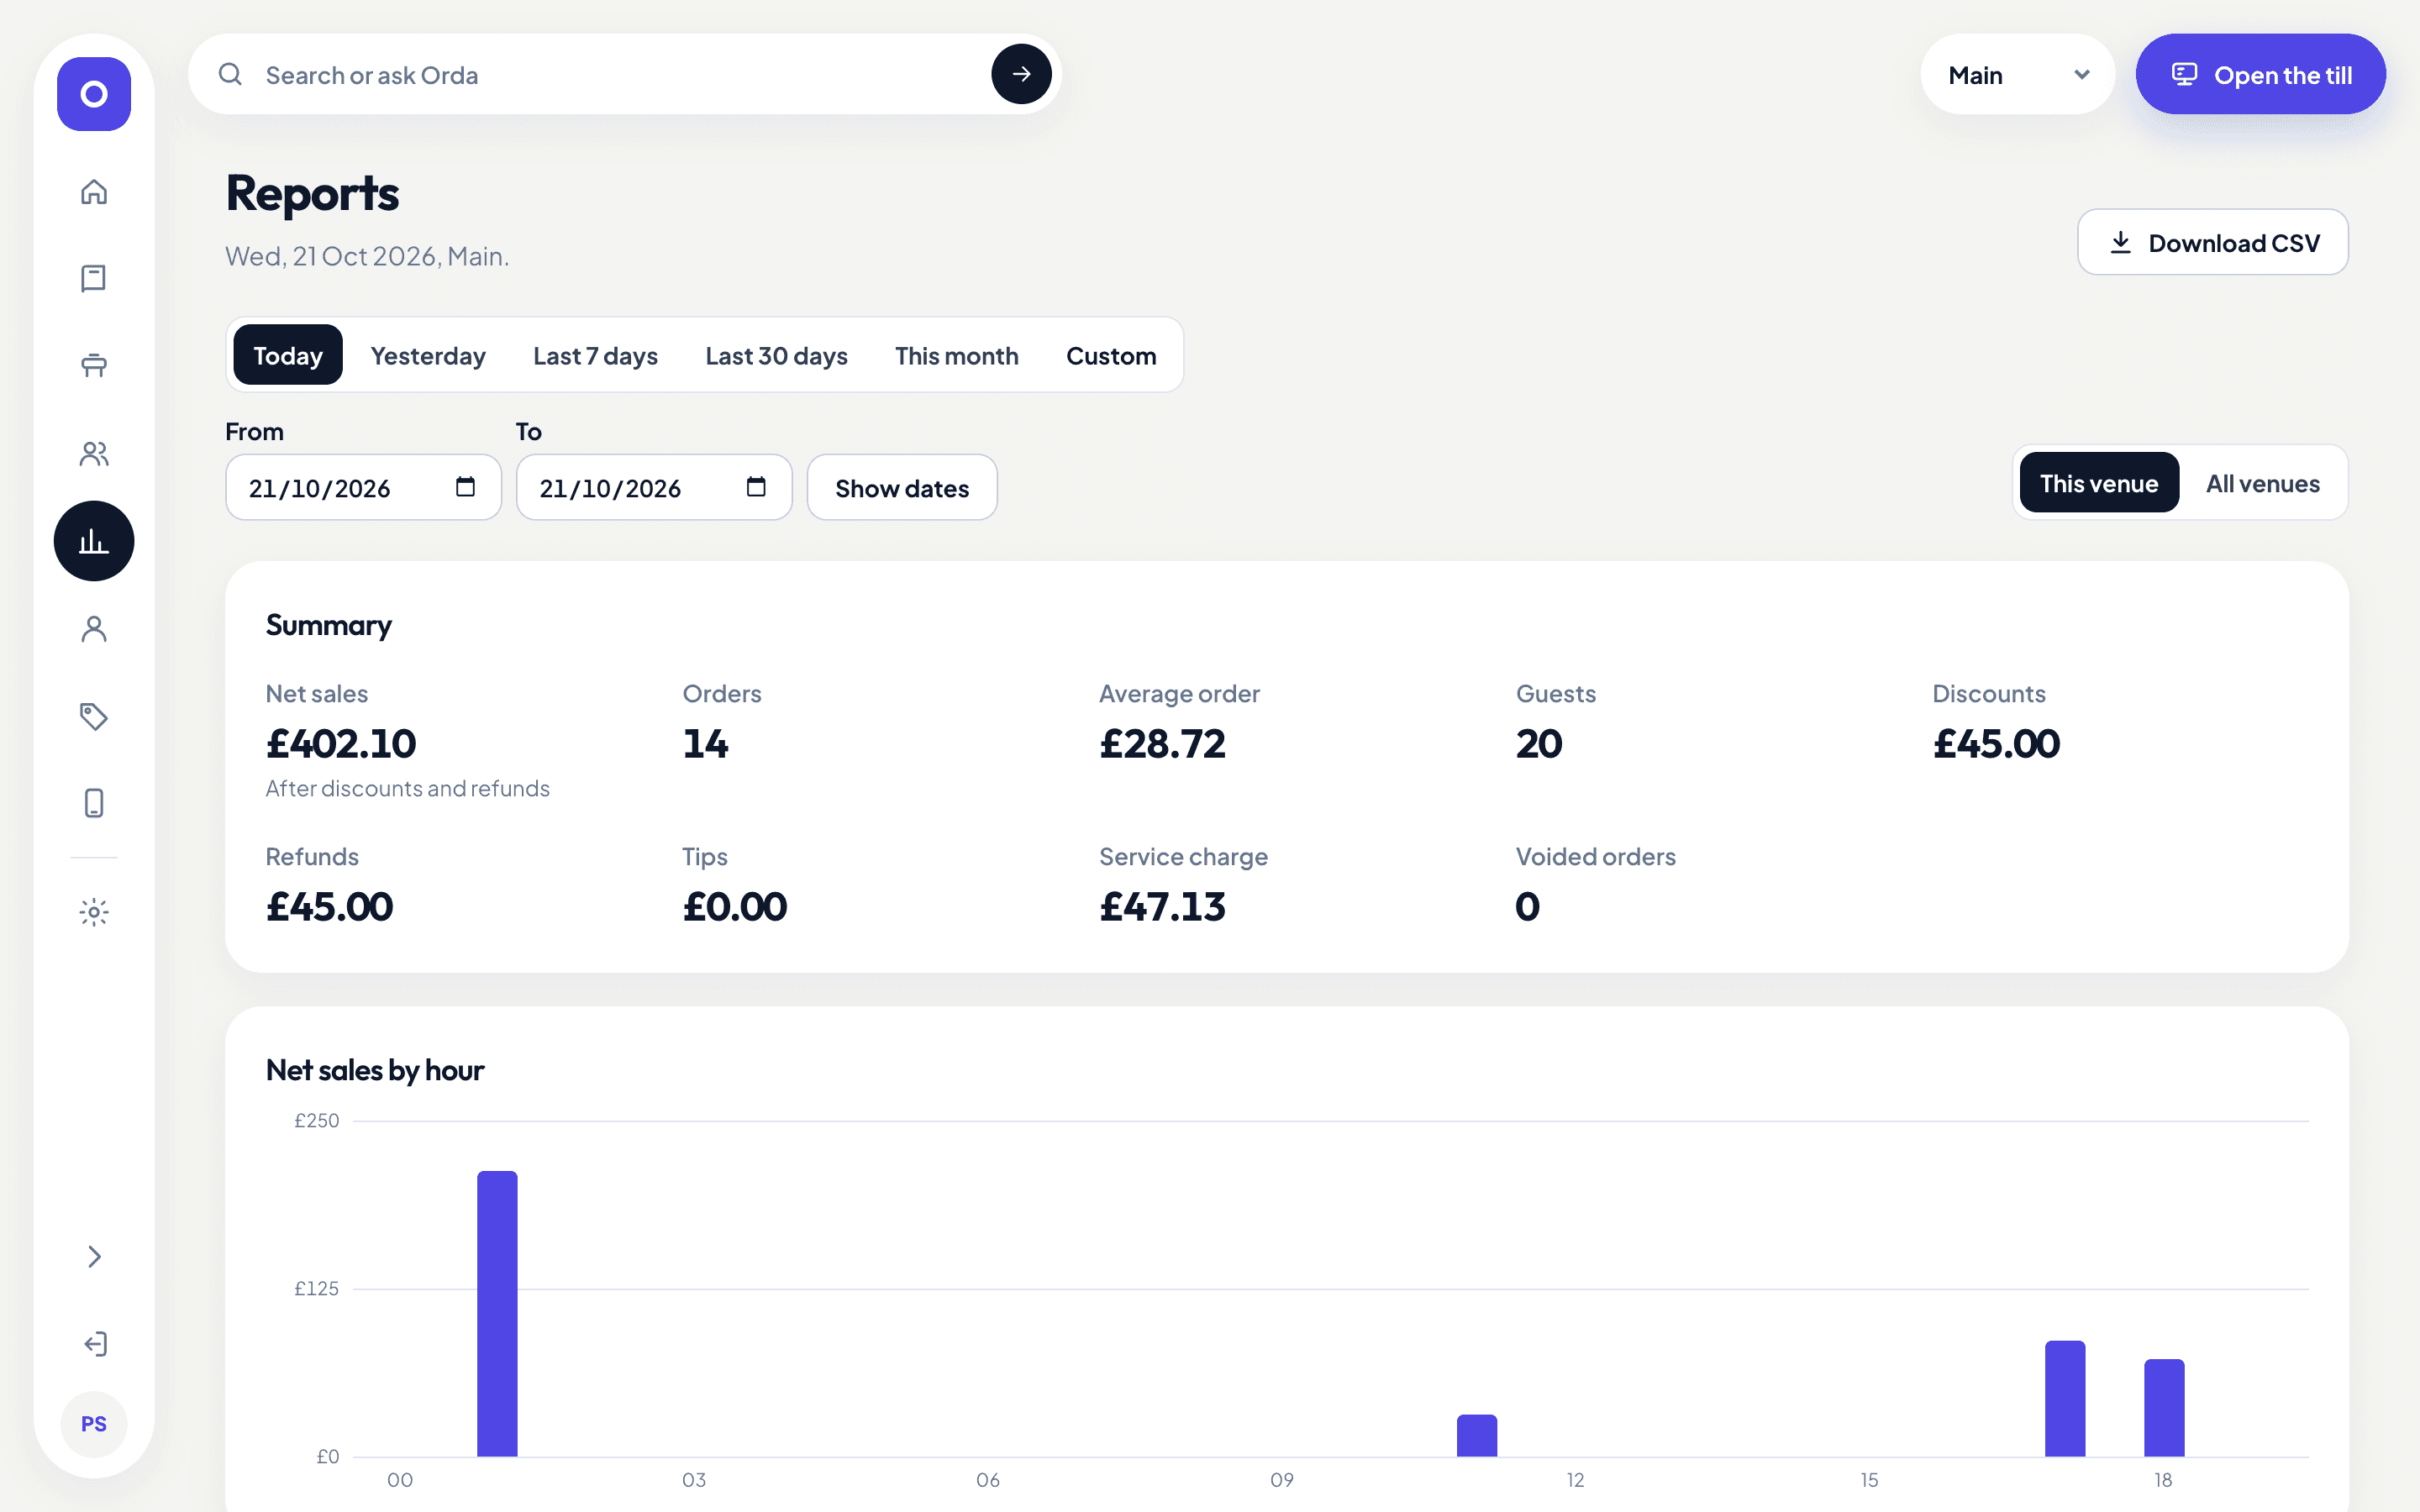This screenshot has height=1512, width=2420.
Task: Click the Summary heading
Action: click(x=329, y=625)
